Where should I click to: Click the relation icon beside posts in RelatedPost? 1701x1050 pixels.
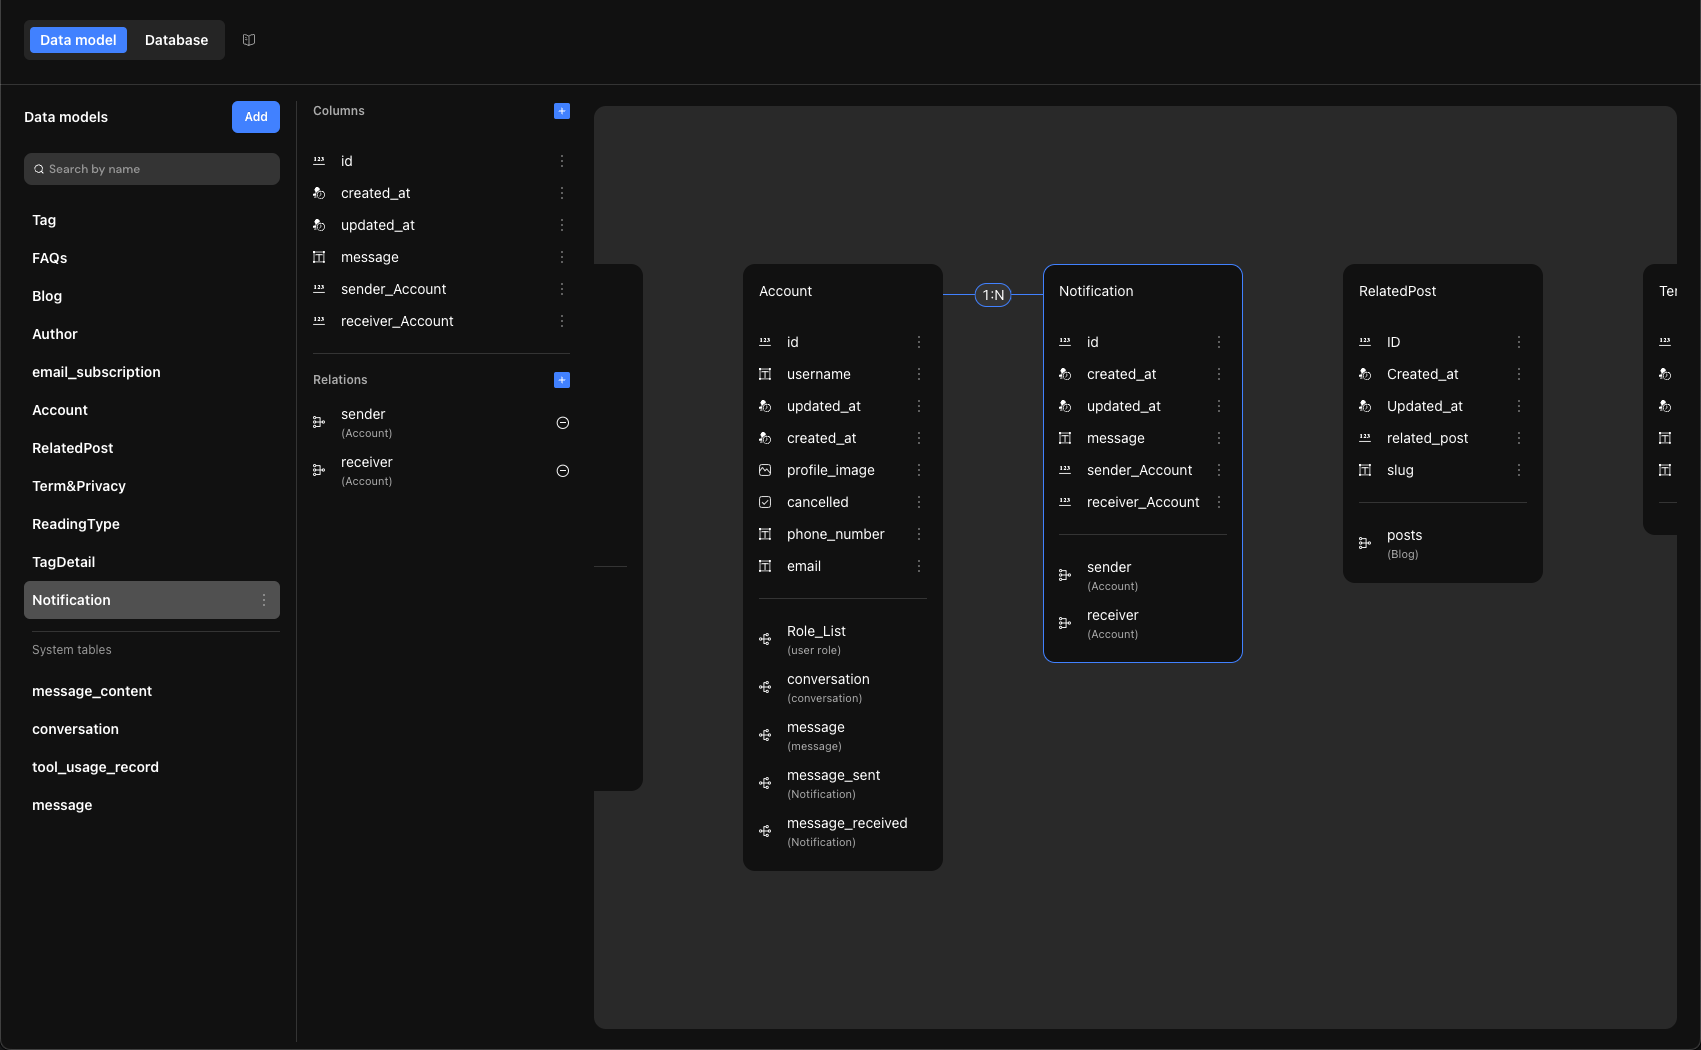point(1365,543)
